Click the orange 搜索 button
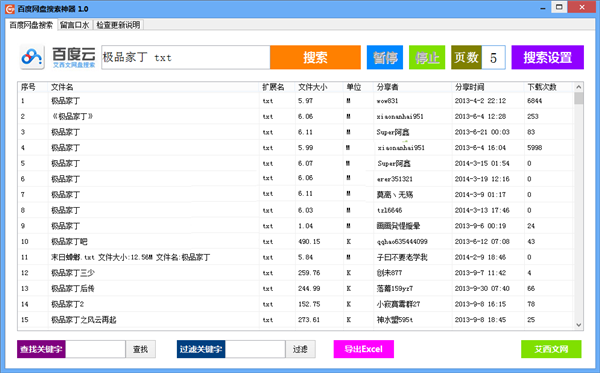Viewport: 600px width, 373px height. (315, 57)
